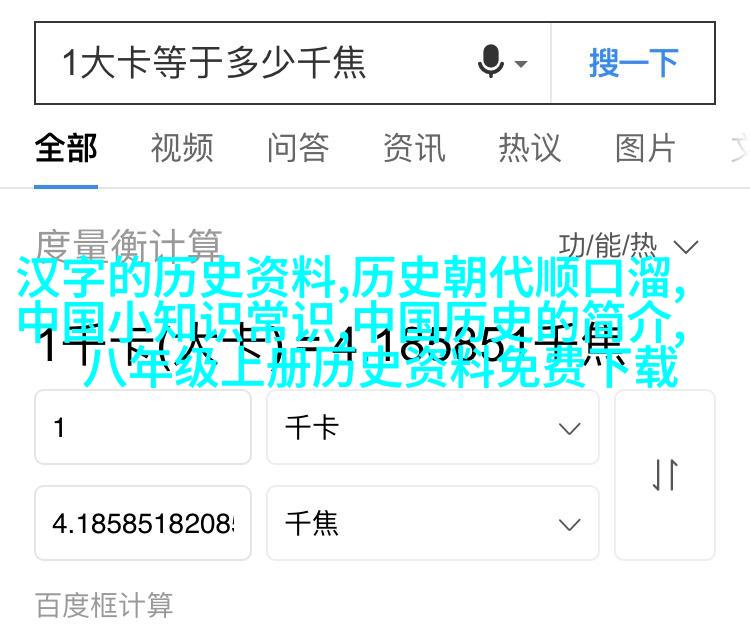Go to the 资讯 tab
Viewport: 750px width, 633px height.
[414, 148]
